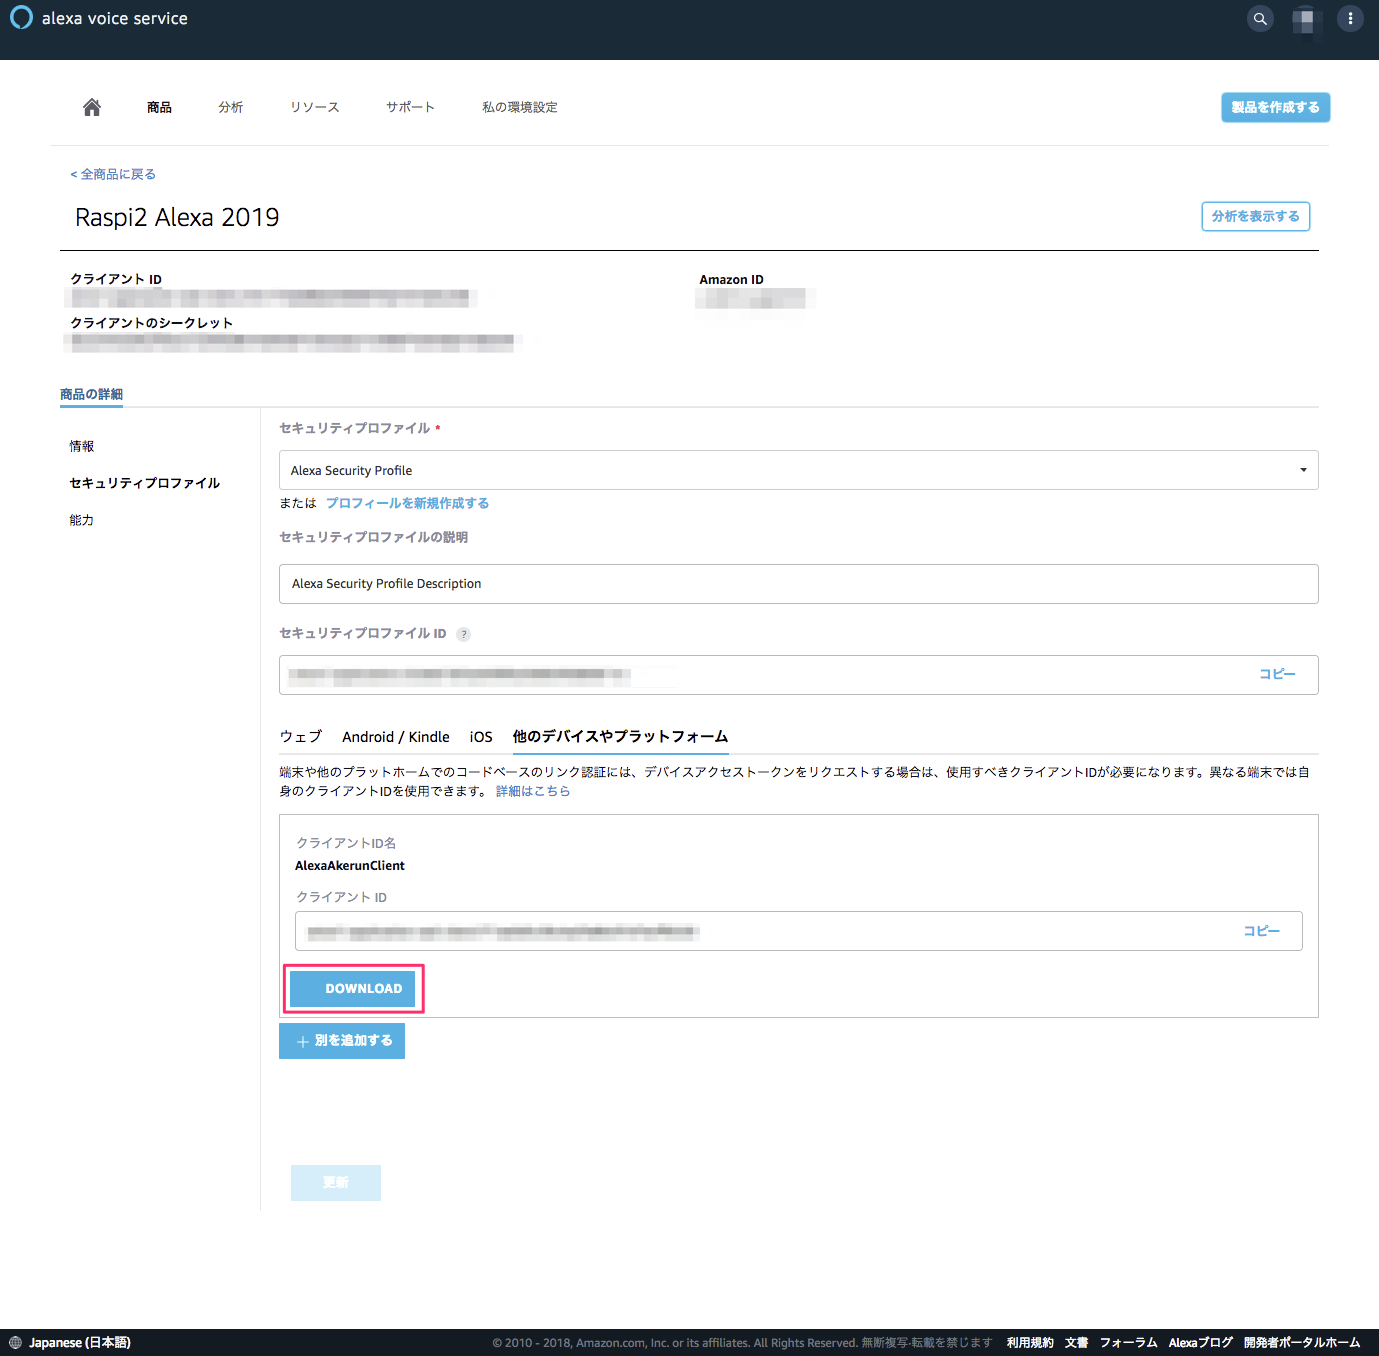Click the help icon beside セキュリティプロファイル ID
The height and width of the screenshot is (1356, 1379).
[x=463, y=634]
